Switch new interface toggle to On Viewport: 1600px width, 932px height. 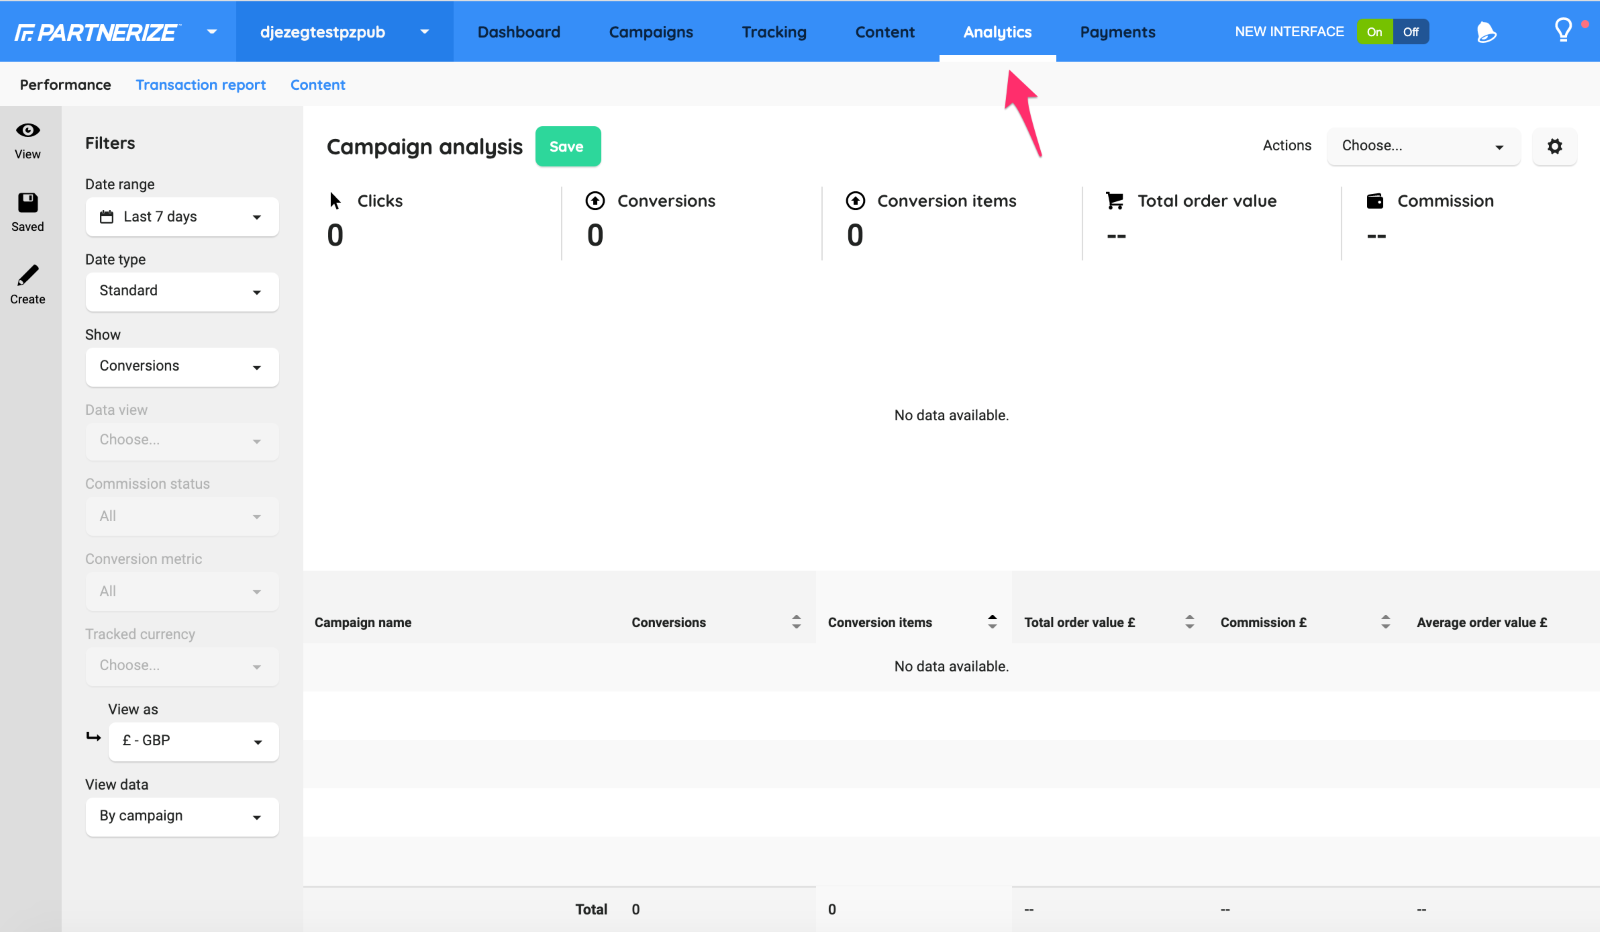(x=1375, y=32)
